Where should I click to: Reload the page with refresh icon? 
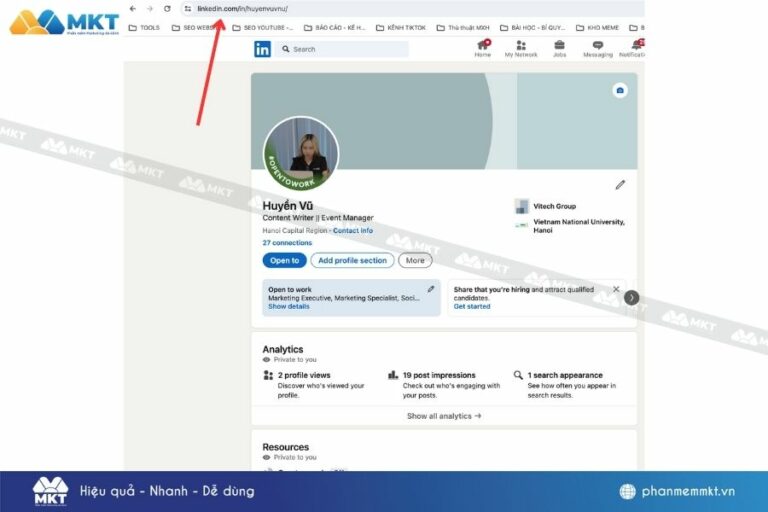(167, 9)
